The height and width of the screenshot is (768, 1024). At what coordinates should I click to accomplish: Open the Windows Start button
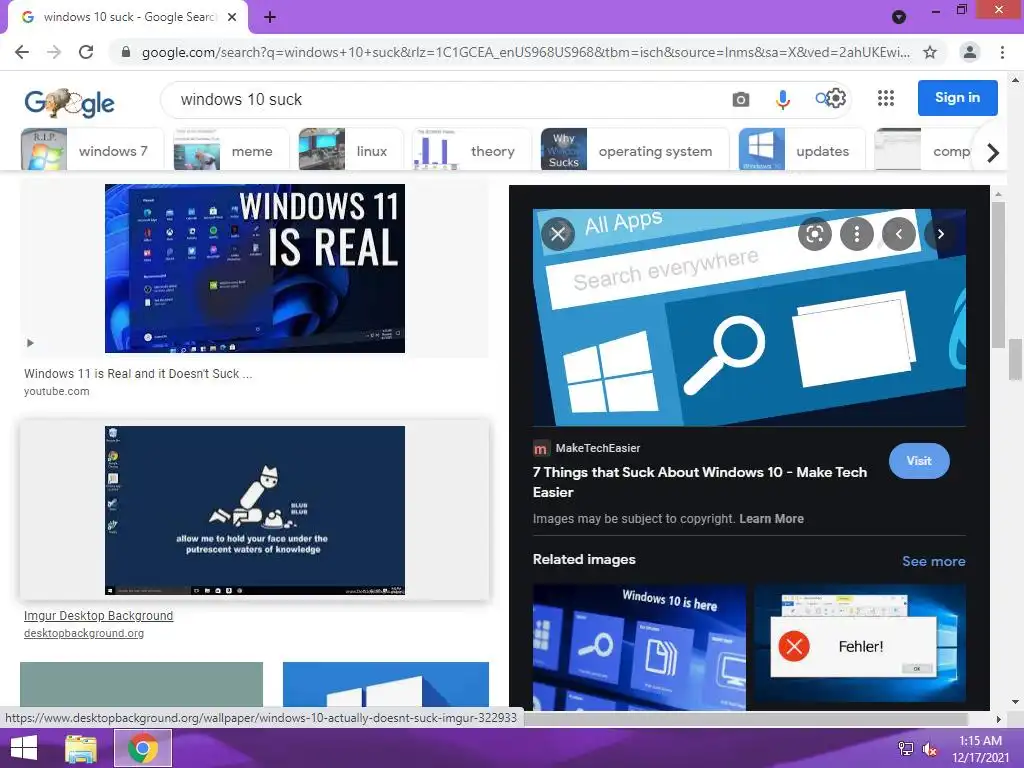click(24, 748)
